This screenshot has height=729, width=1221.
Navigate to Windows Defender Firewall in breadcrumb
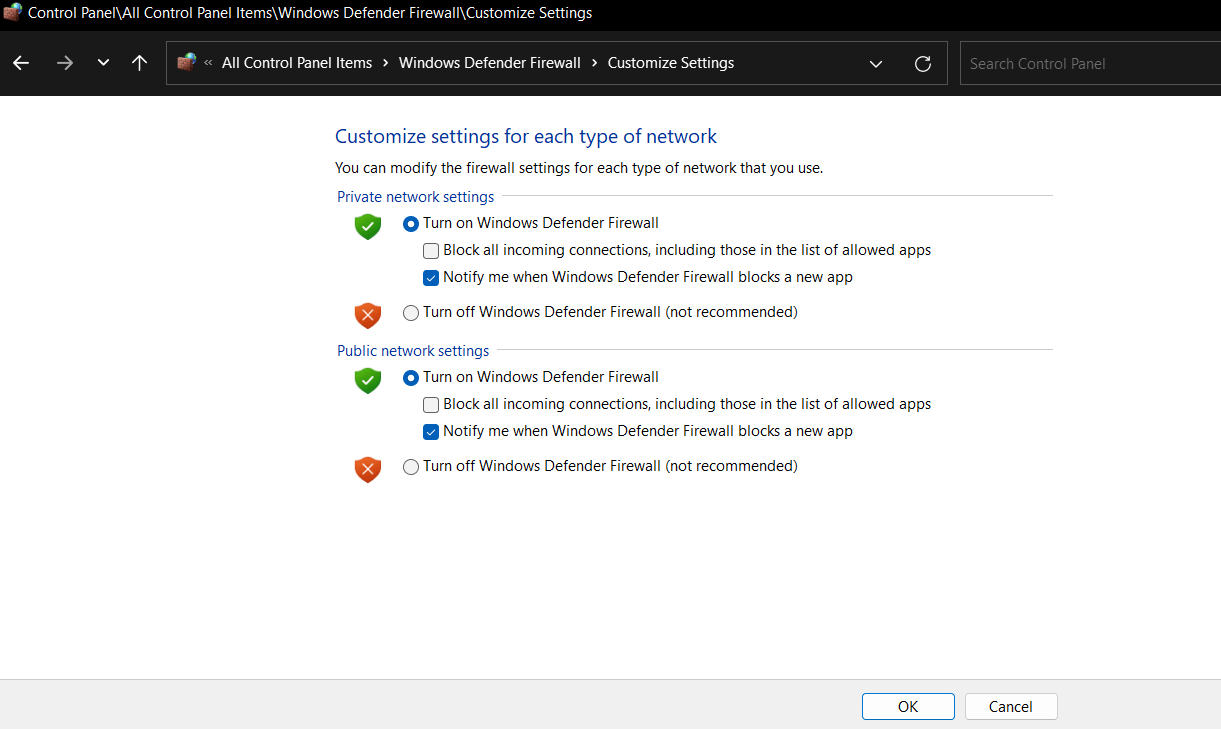pos(489,62)
